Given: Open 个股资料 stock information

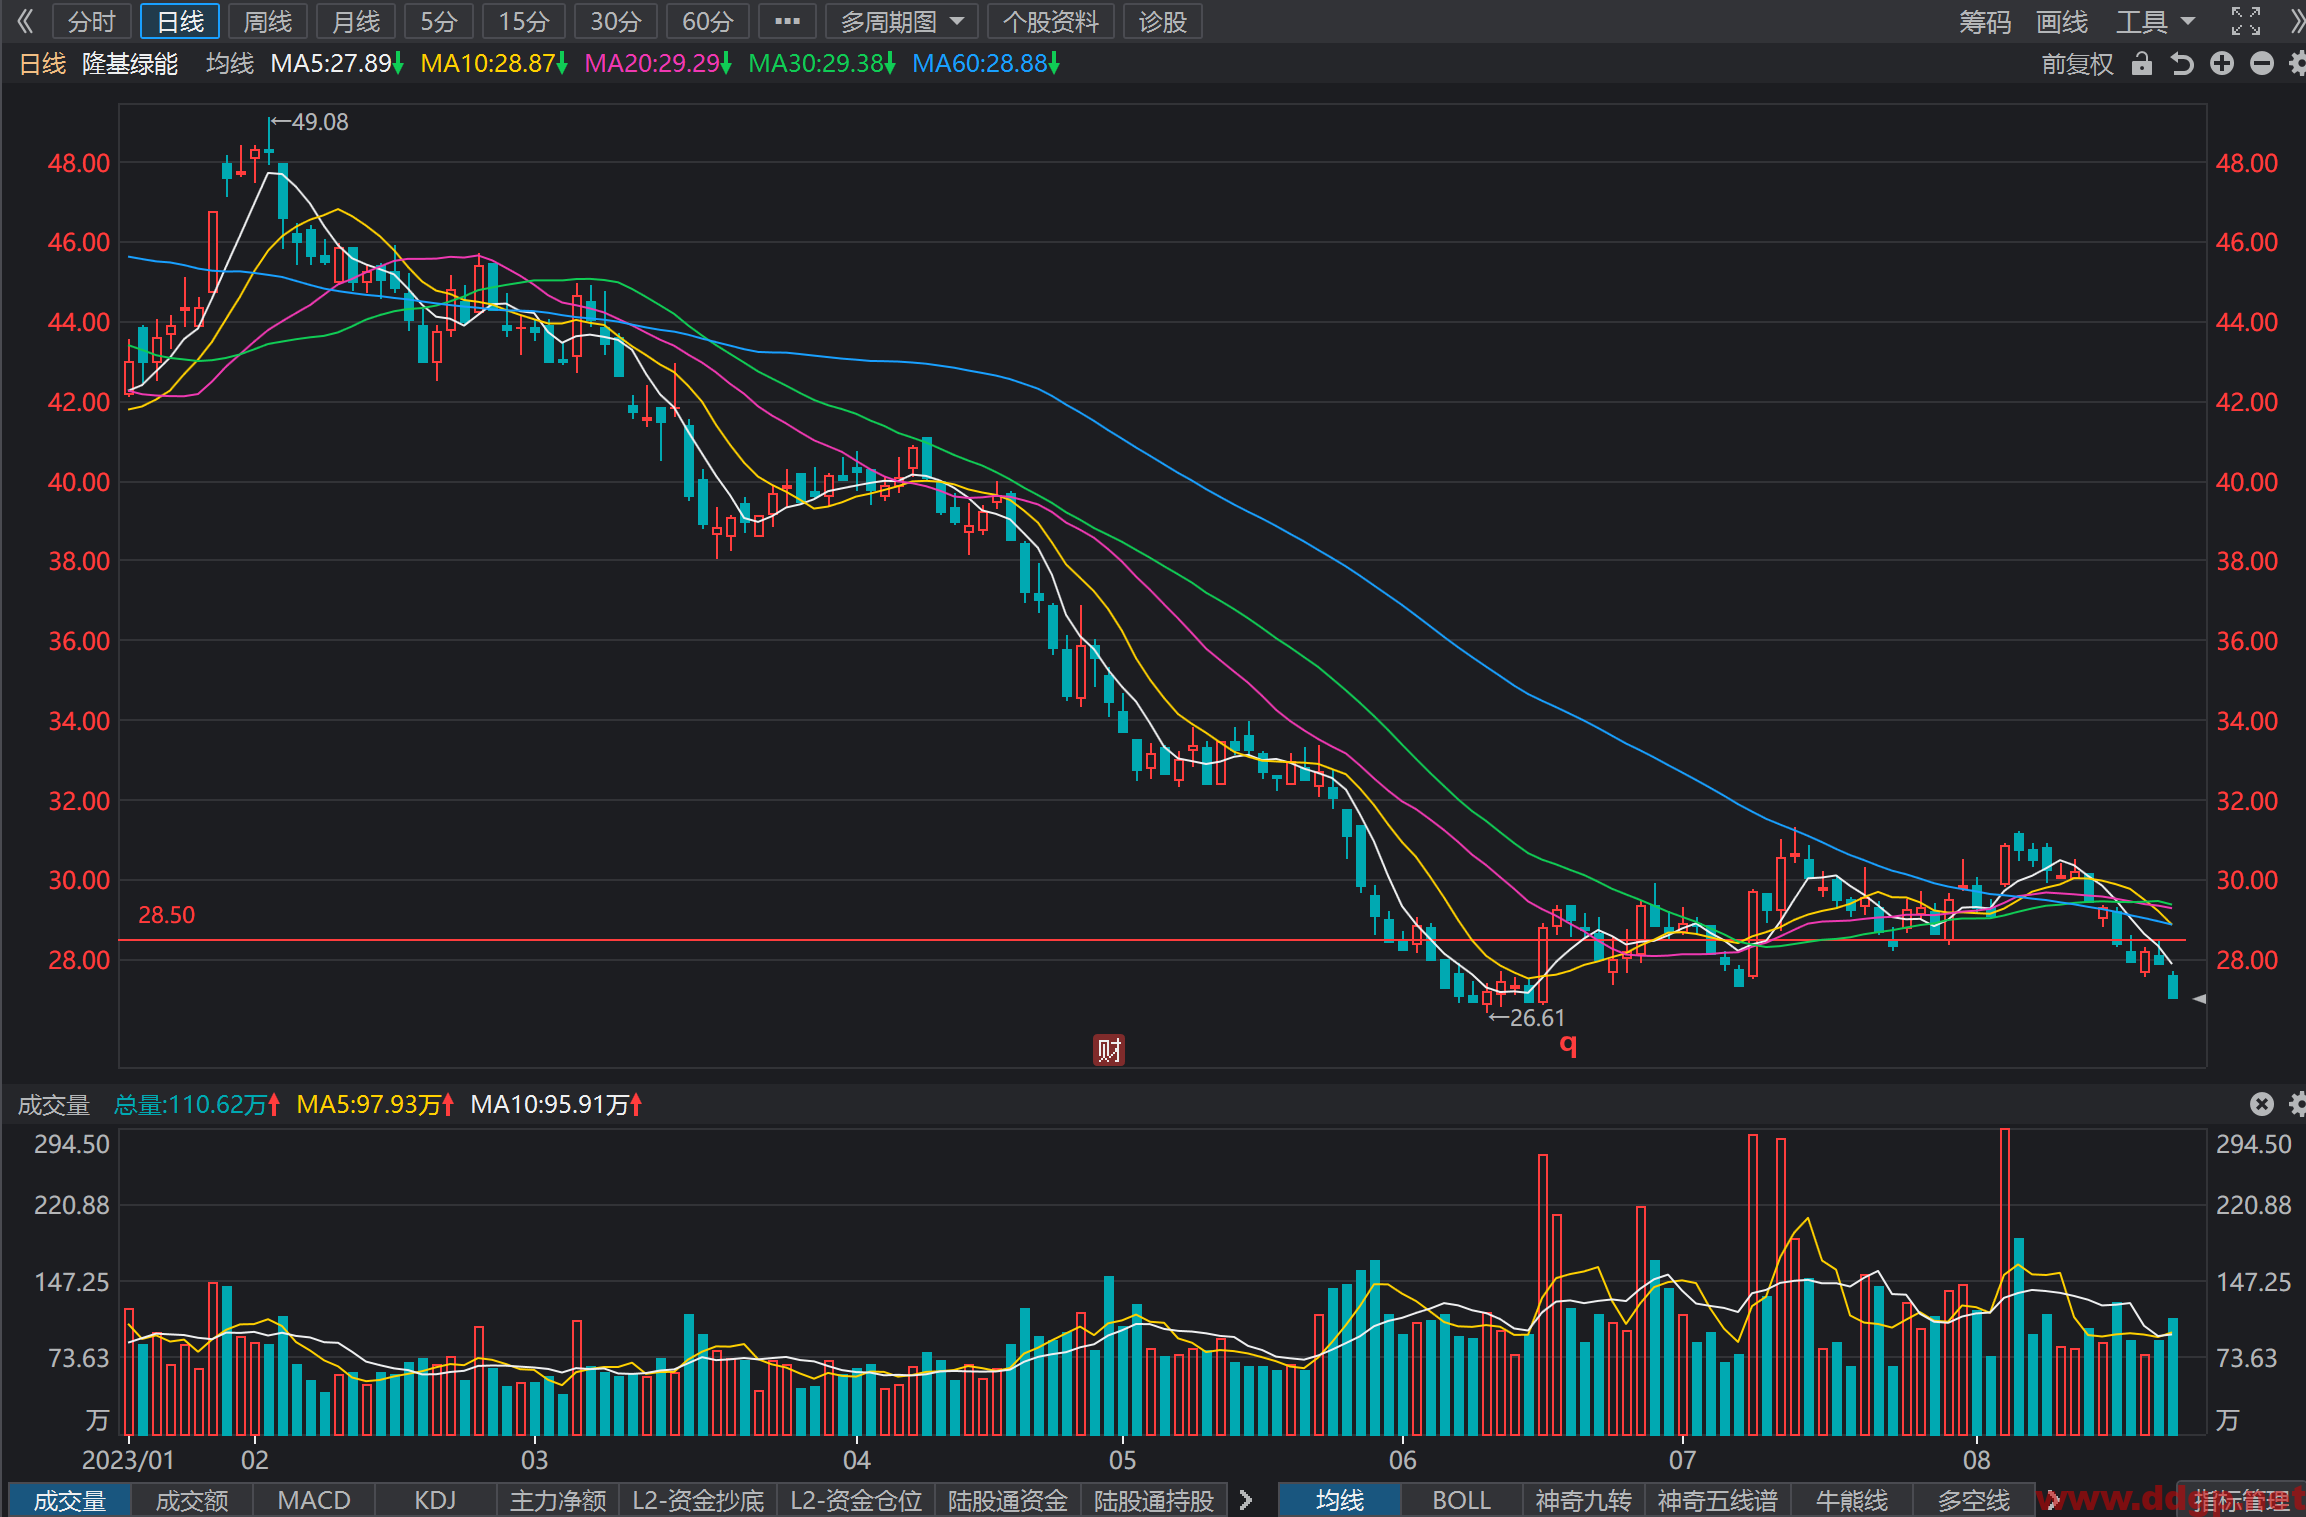Looking at the screenshot, I should (x=1050, y=21).
